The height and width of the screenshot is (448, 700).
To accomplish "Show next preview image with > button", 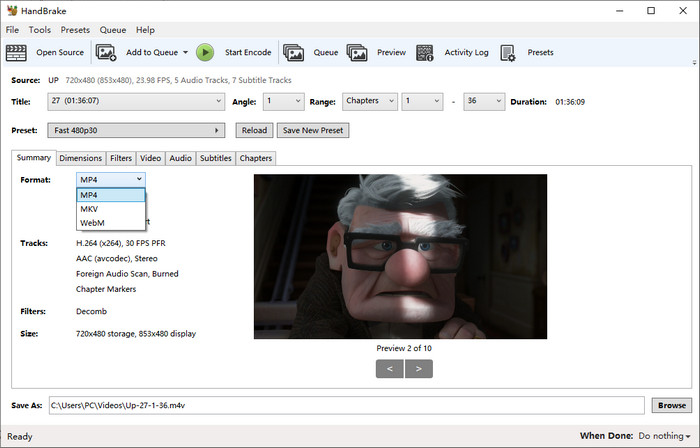I will (x=418, y=369).
